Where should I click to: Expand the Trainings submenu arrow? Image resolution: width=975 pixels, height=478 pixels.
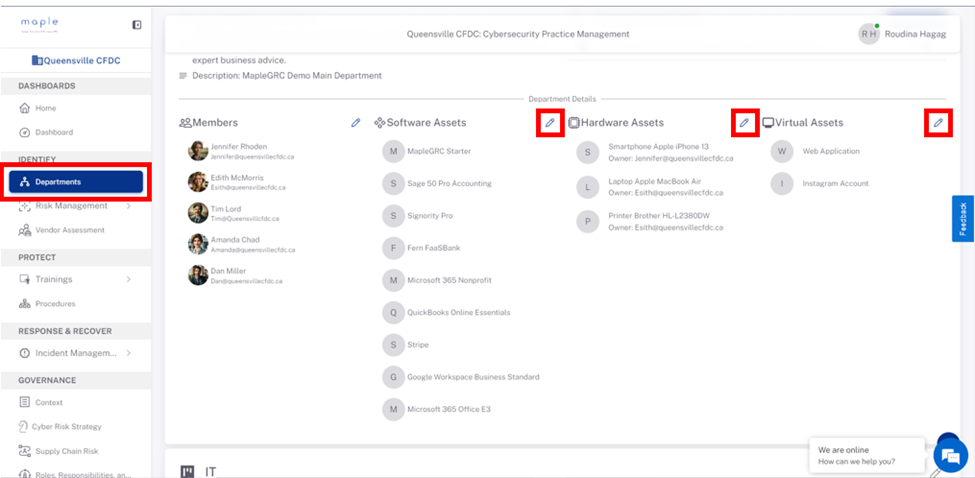pos(129,279)
